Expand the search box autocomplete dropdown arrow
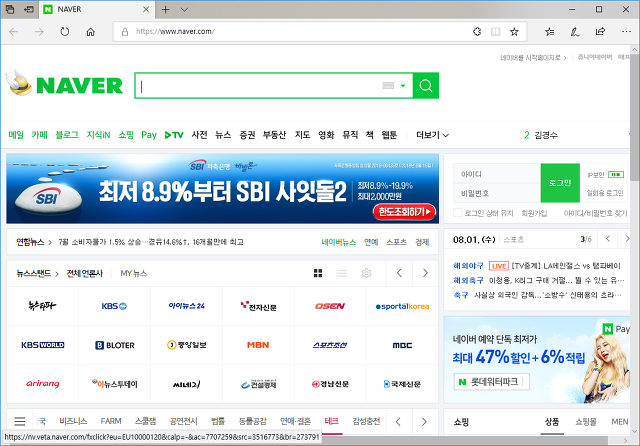The height and width of the screenshot is (446, 640). pyautogui.click(x=403, y=86)
